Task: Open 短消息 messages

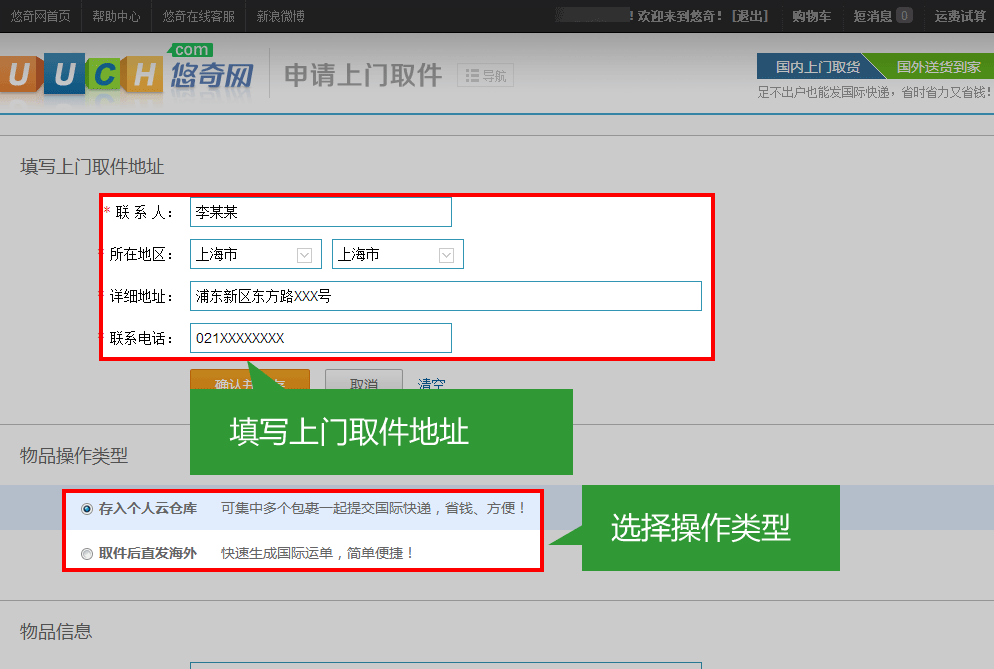Action: point(872,16)
